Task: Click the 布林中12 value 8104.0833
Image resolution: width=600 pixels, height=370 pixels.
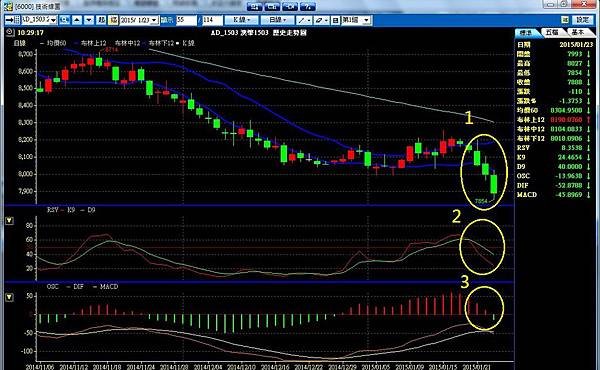Action: [566, 129]
